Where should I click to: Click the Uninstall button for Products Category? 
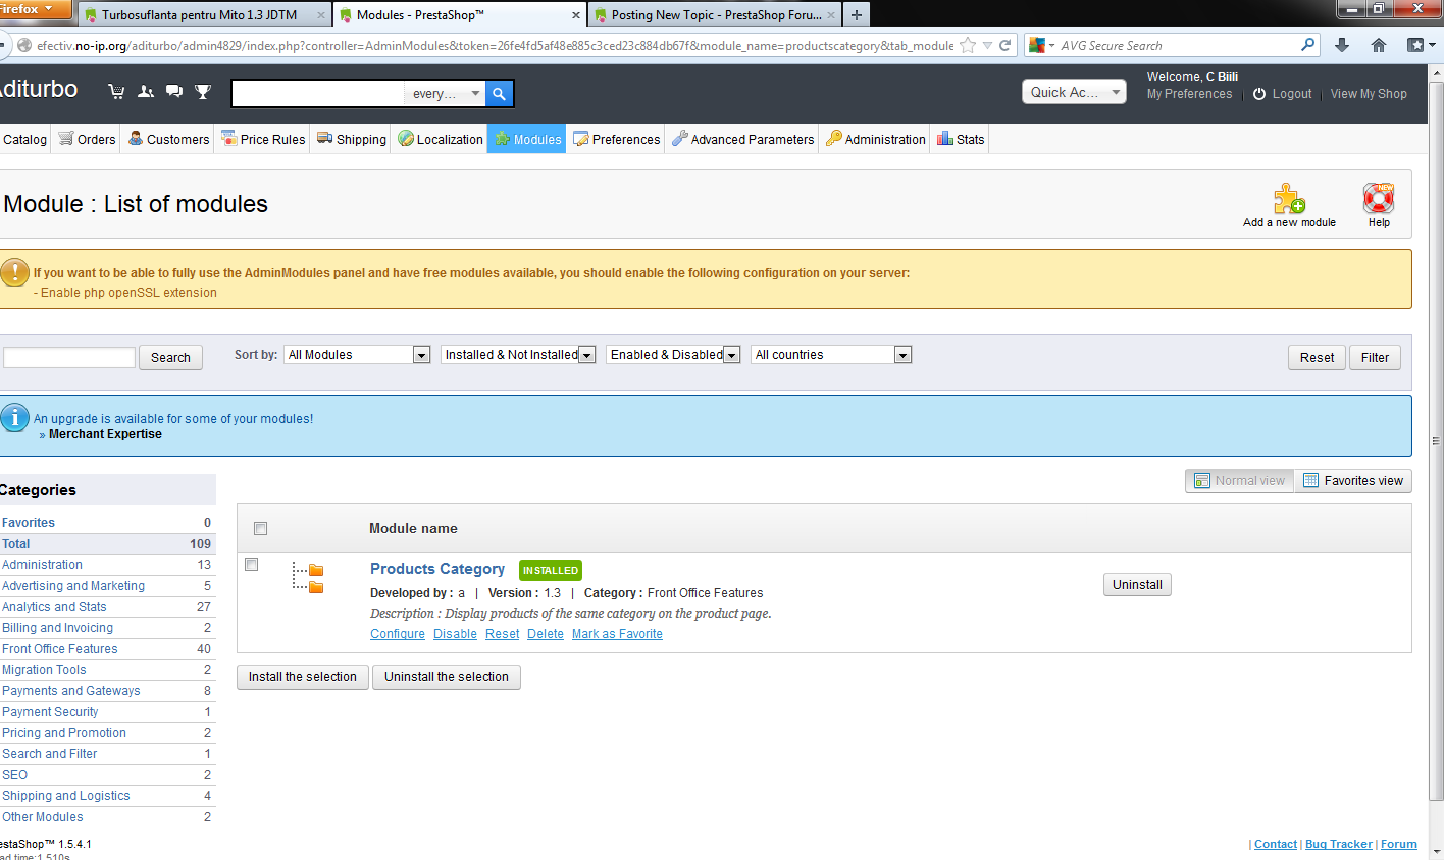(x=1137, y=585)
